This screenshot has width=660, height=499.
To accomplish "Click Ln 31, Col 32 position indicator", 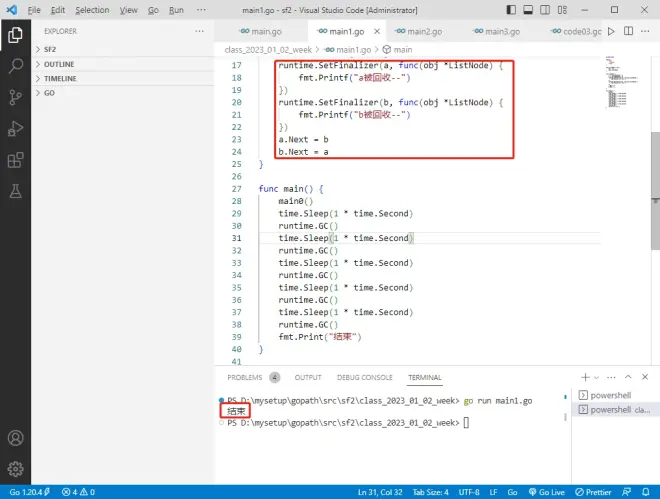I will 380,492.
